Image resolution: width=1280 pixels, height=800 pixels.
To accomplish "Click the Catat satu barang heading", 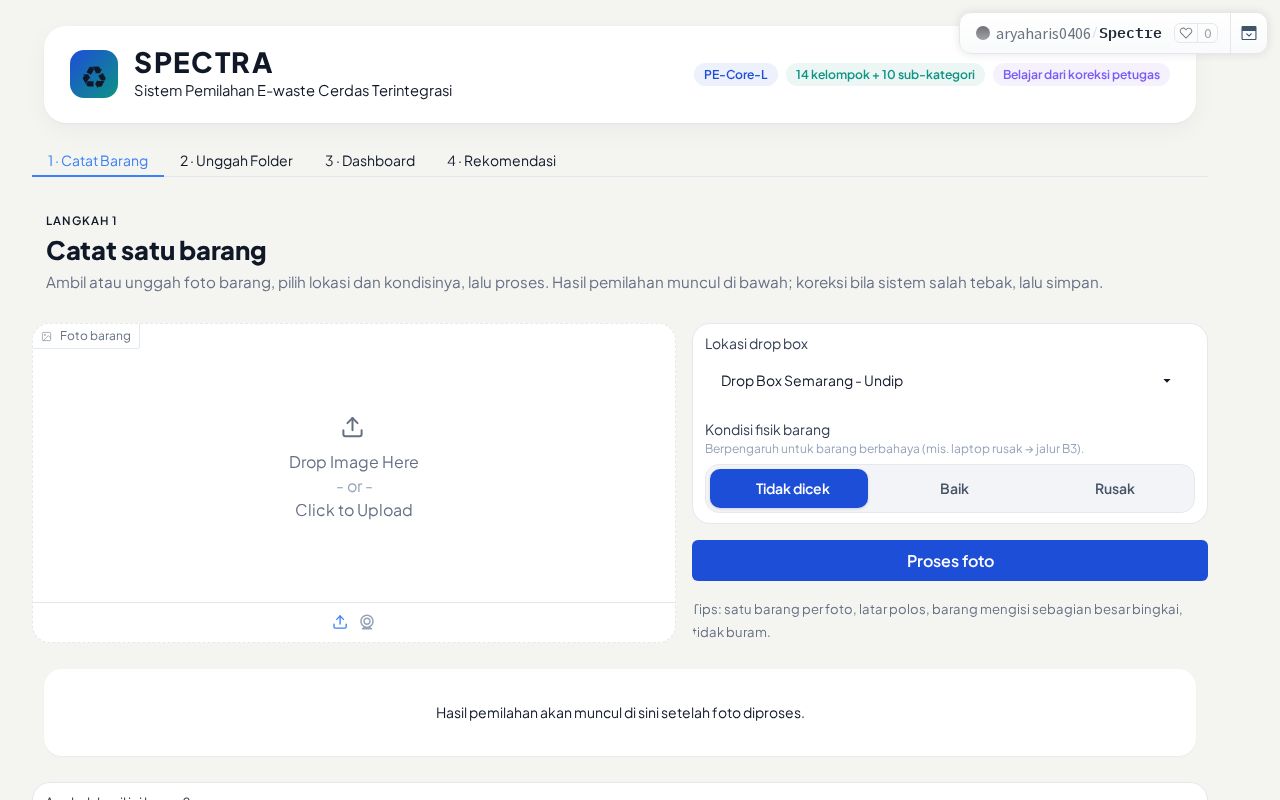I will click(x=156, y=250).
